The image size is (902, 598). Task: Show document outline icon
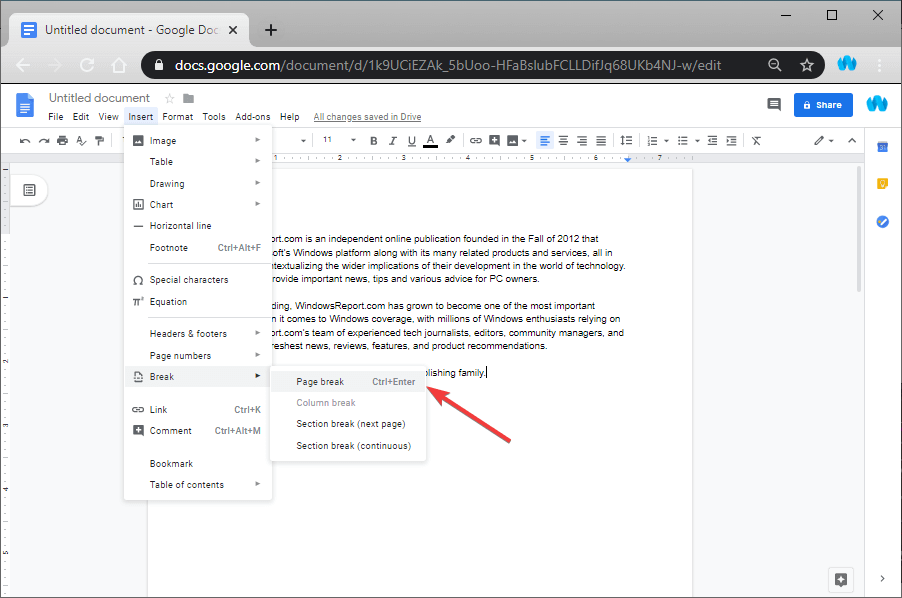click(x=29, y=190)
